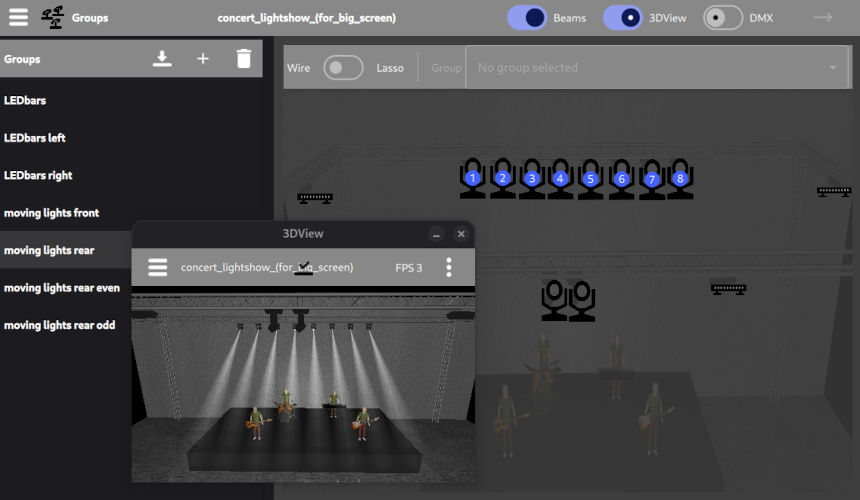The width and height of the screenshot is (860, 500).
Task: Open the 3DView window hamburger menu
Action: click(157, 267)
